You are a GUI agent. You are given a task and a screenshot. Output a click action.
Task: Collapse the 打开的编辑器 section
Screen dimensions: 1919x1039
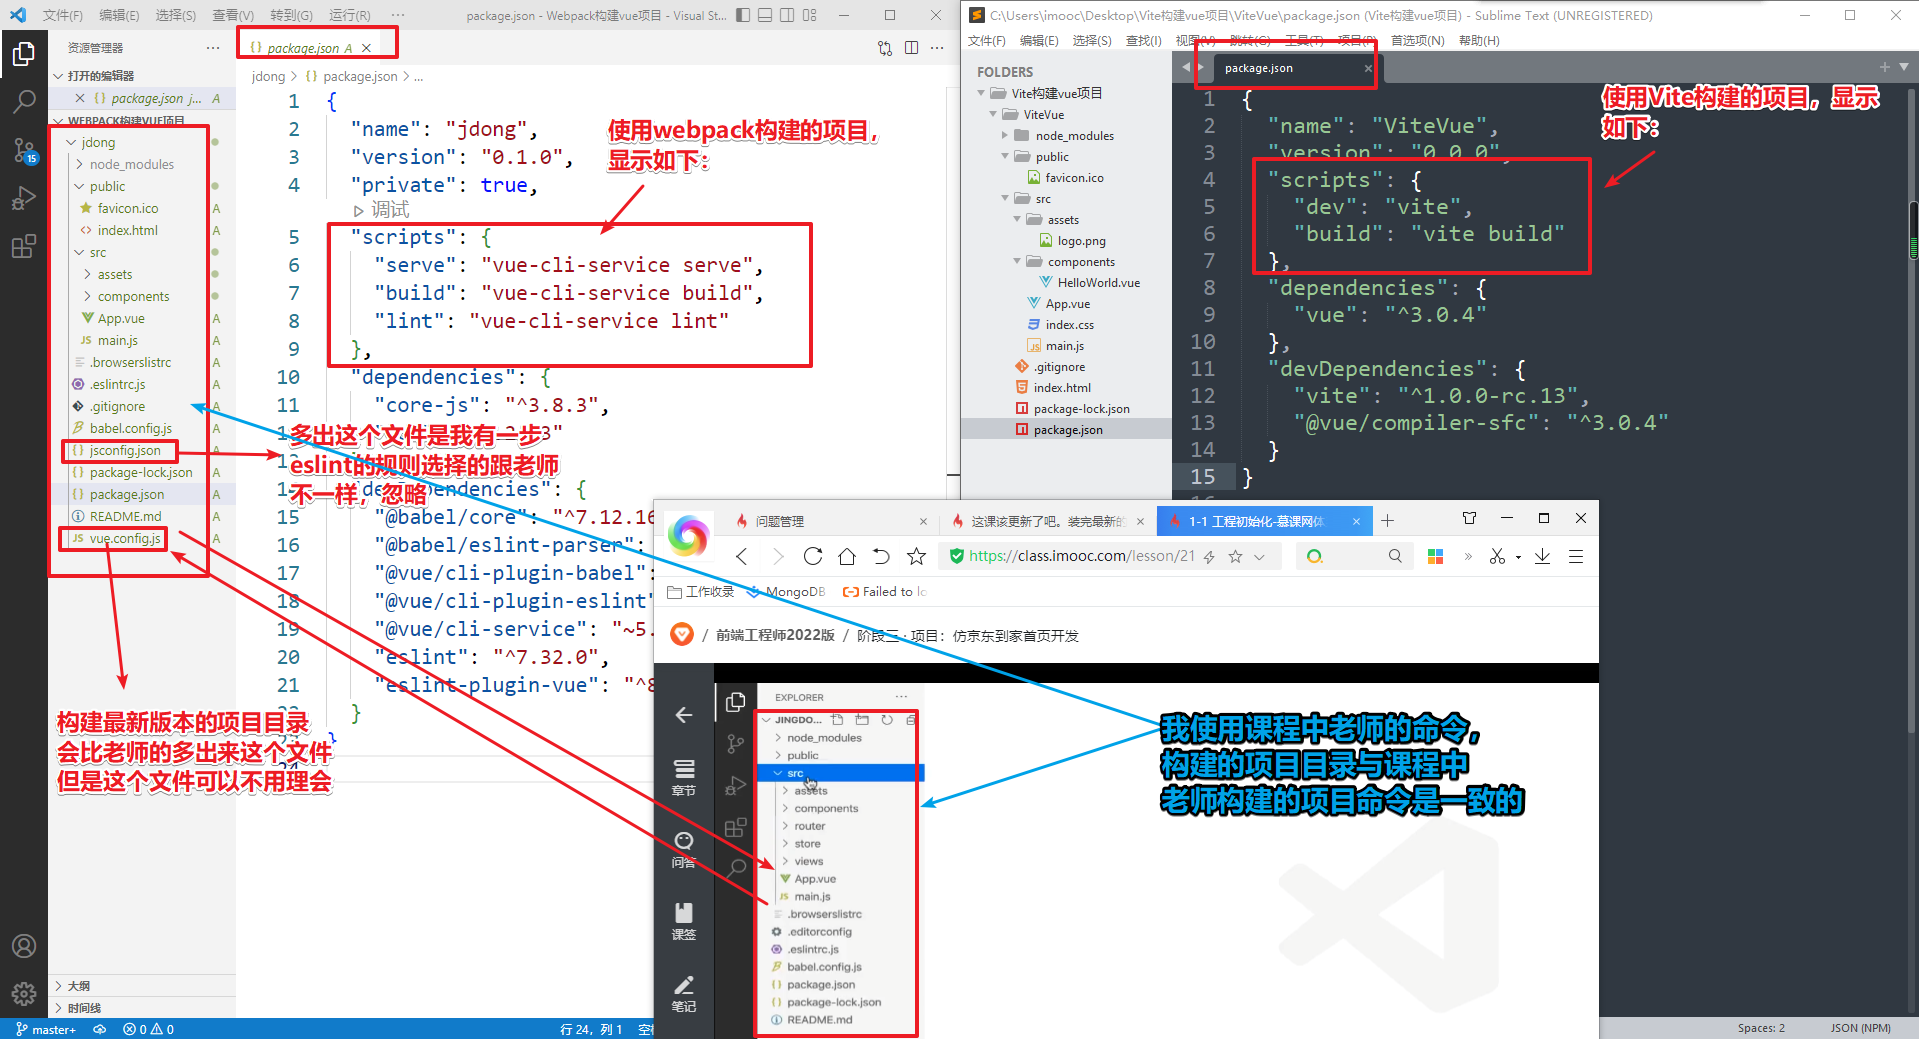tap(58, 76)
